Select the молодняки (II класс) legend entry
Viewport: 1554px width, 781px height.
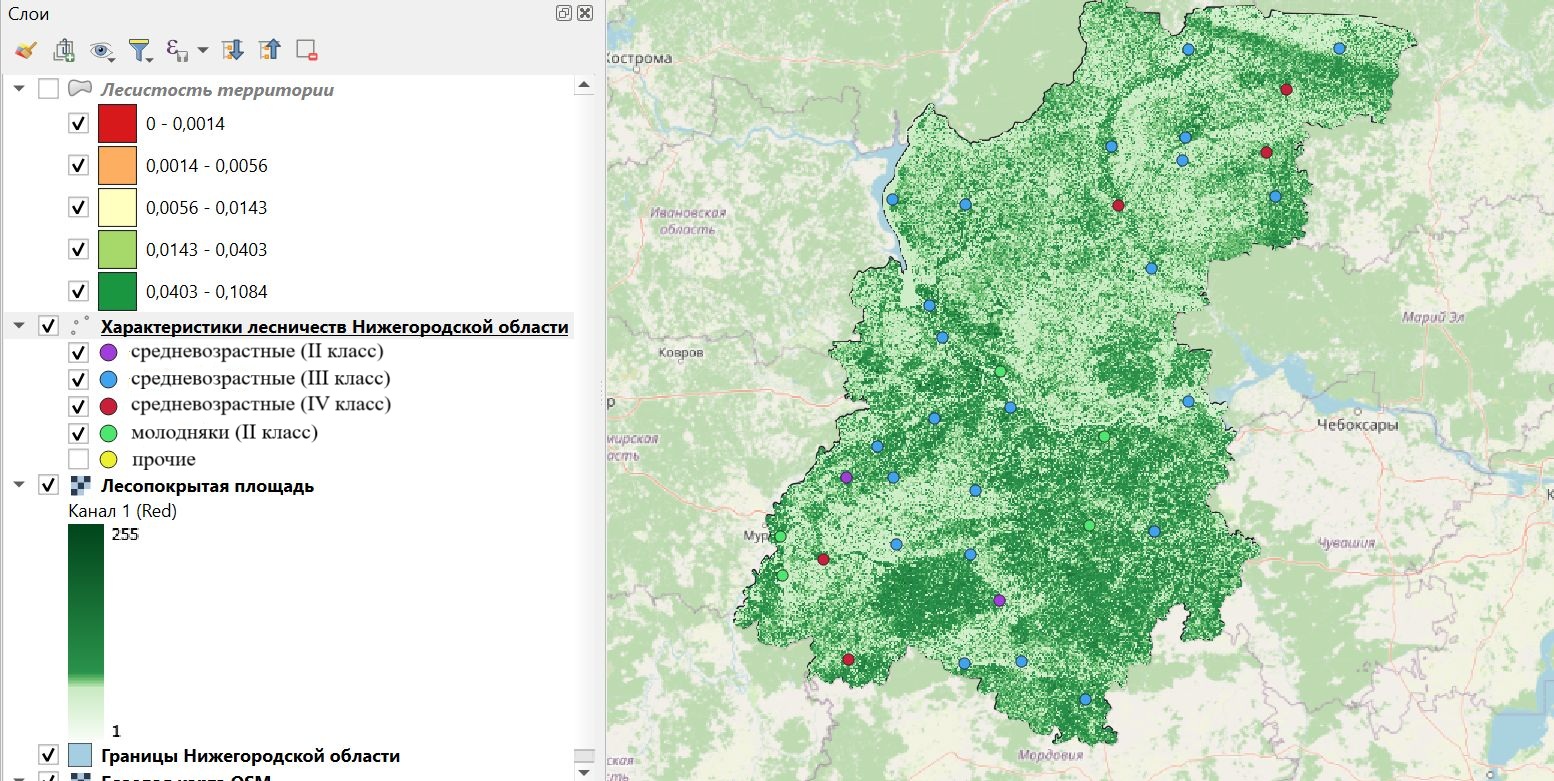tap(224, 432)
